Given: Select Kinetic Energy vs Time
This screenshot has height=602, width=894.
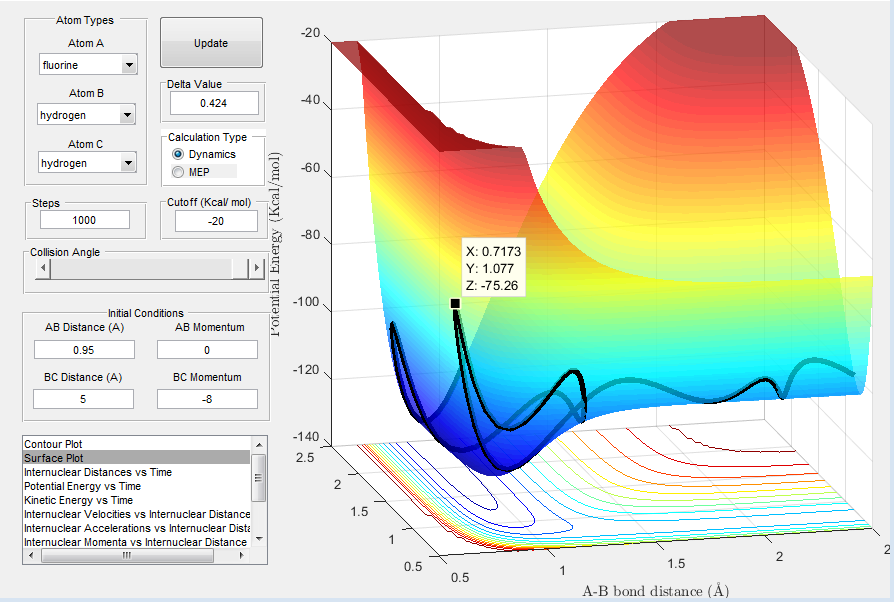Looking at the screenshot, I should click(x=137, y=500).
